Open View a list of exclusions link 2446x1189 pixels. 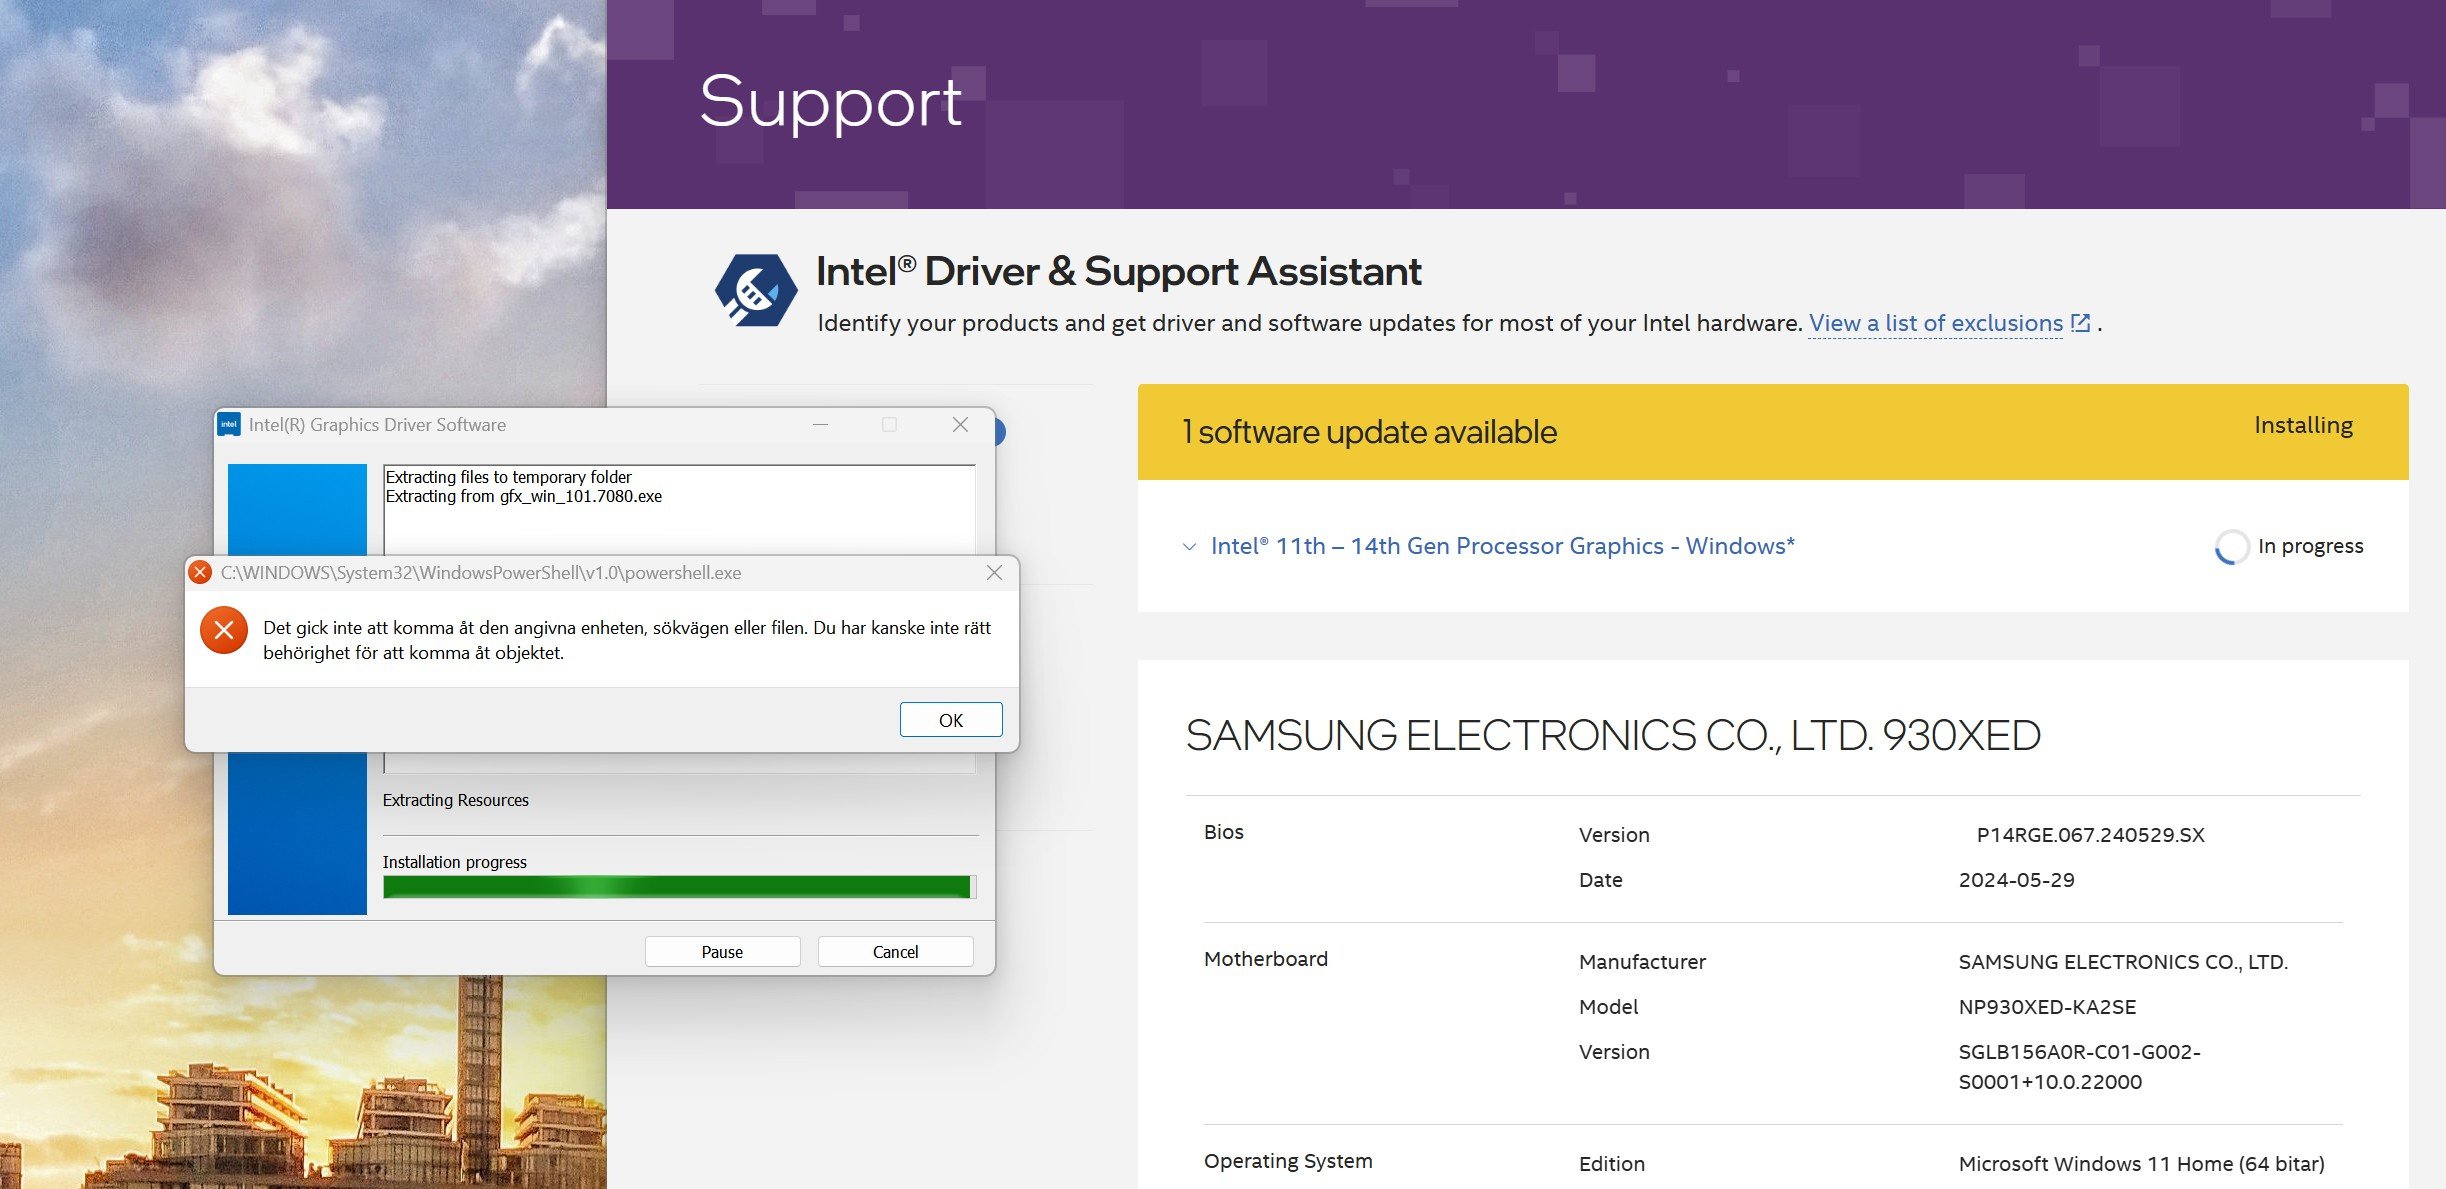click(1935, 323)
